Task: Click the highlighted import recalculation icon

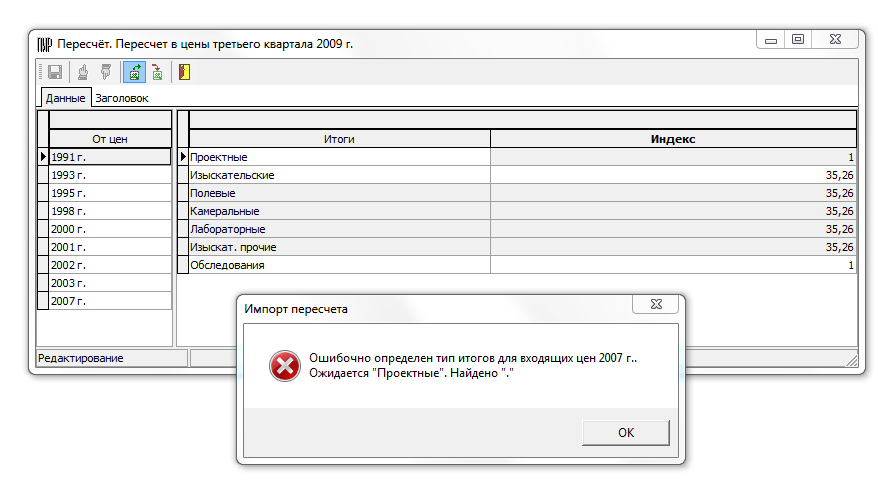Action: coord(133,72)
